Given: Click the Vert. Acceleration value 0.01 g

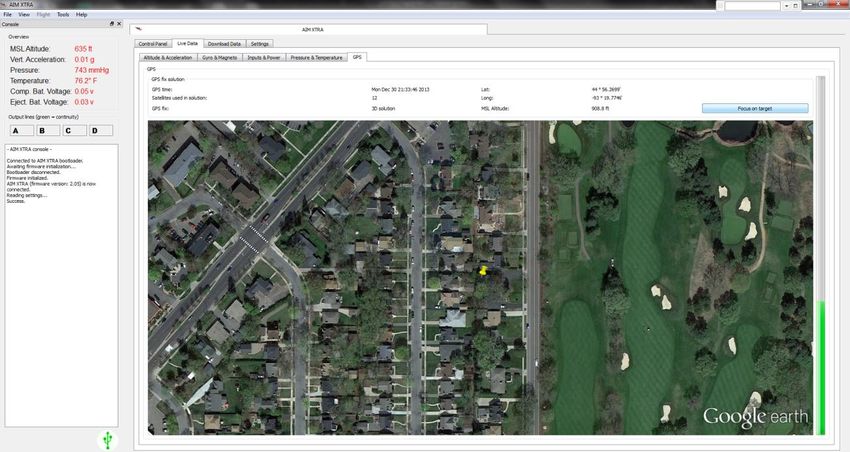Looking at the screenshot, I should click(85, 60).
